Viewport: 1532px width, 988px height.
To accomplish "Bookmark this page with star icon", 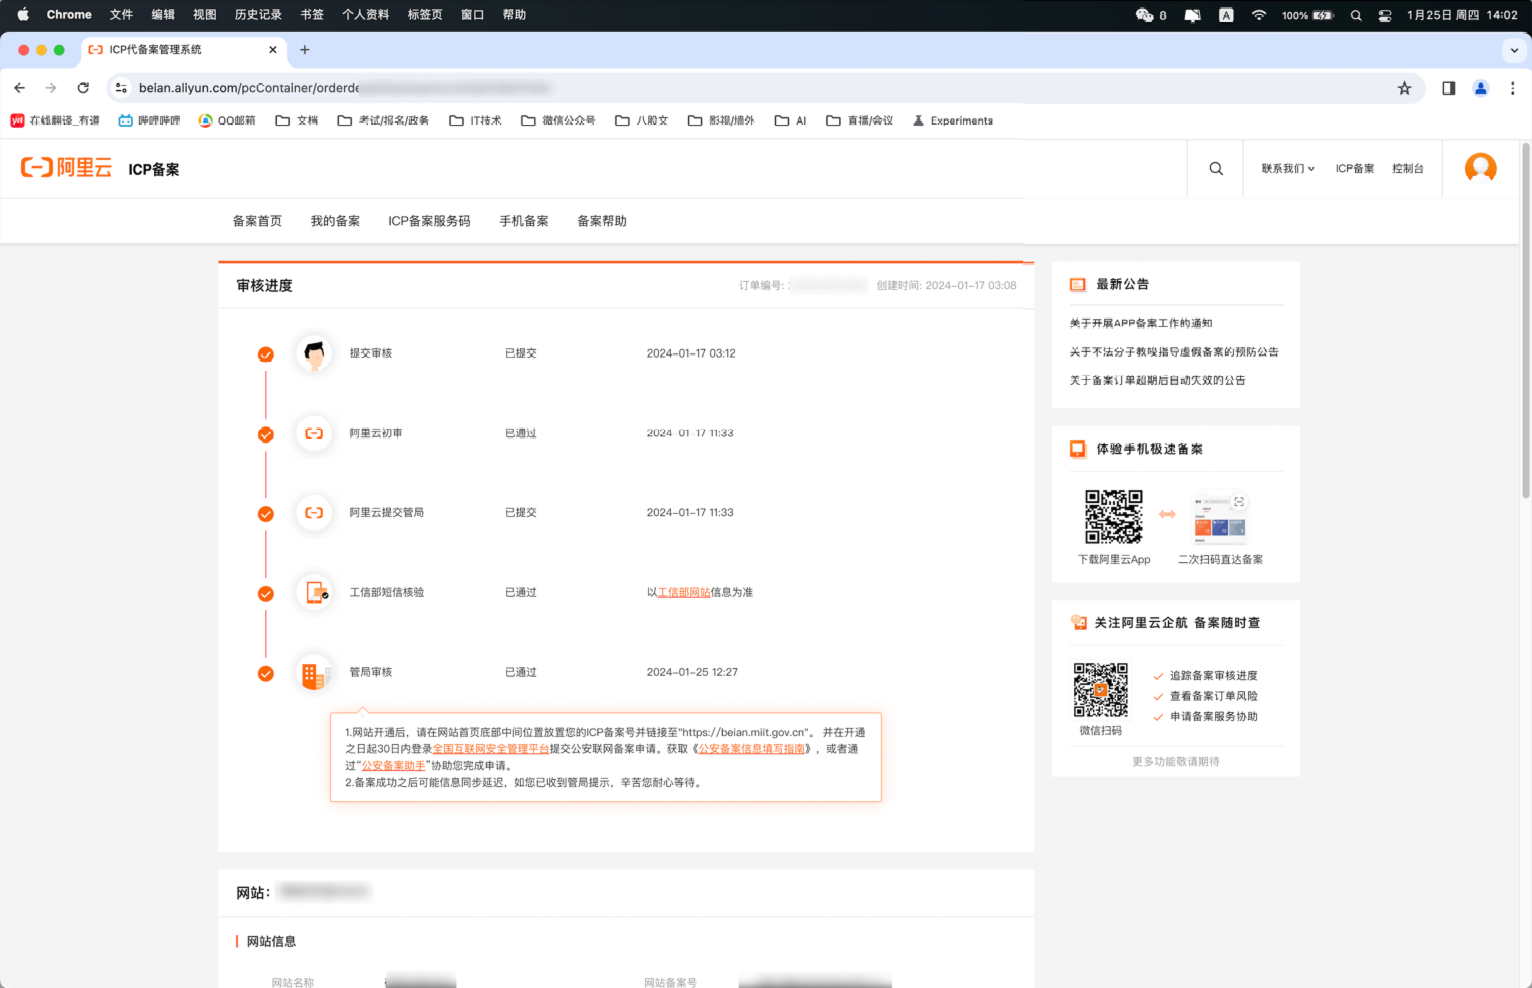I will pyautogui.click(x=1404, y=88).
